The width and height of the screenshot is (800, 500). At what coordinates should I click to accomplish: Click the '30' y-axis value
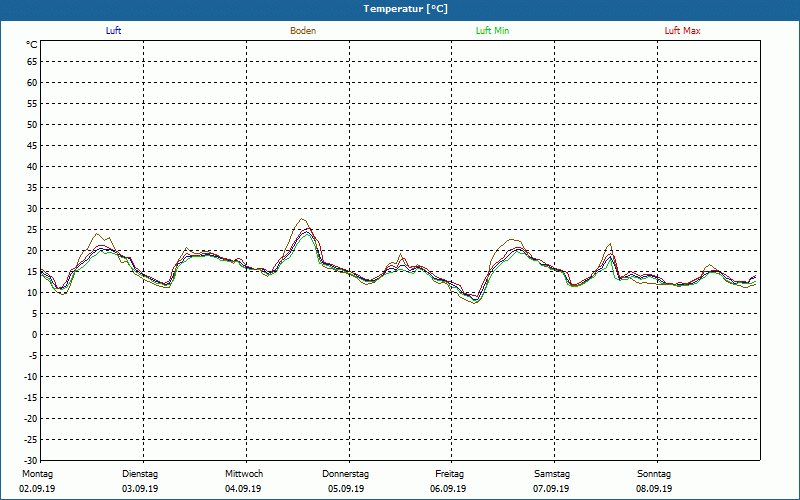[32, 209]
